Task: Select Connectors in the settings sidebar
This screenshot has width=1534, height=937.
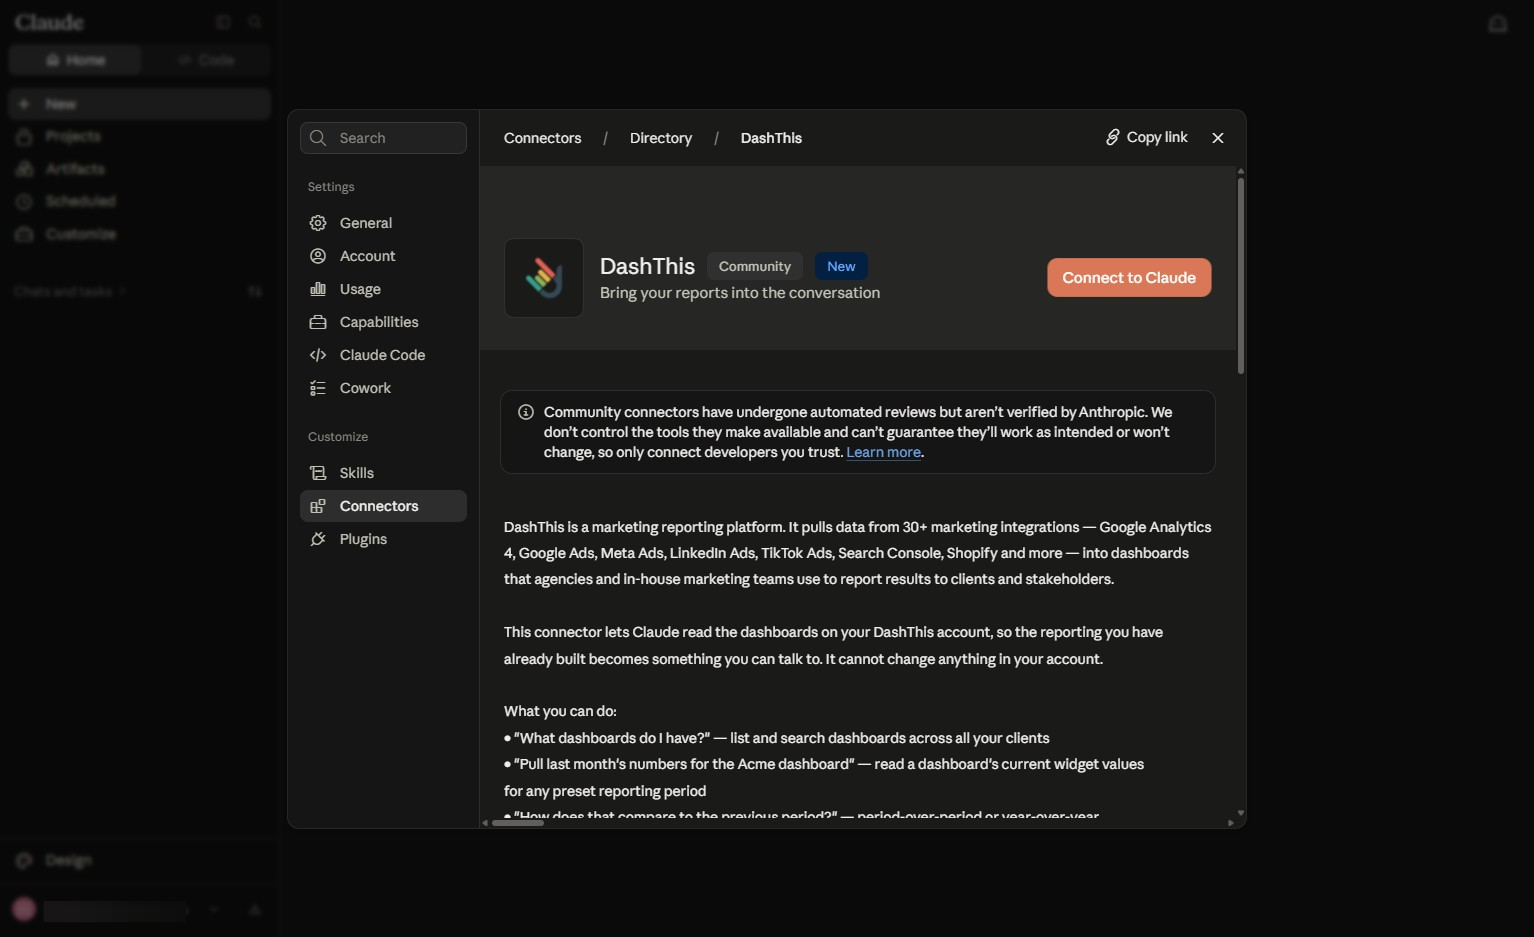Action: coord(383,506)
